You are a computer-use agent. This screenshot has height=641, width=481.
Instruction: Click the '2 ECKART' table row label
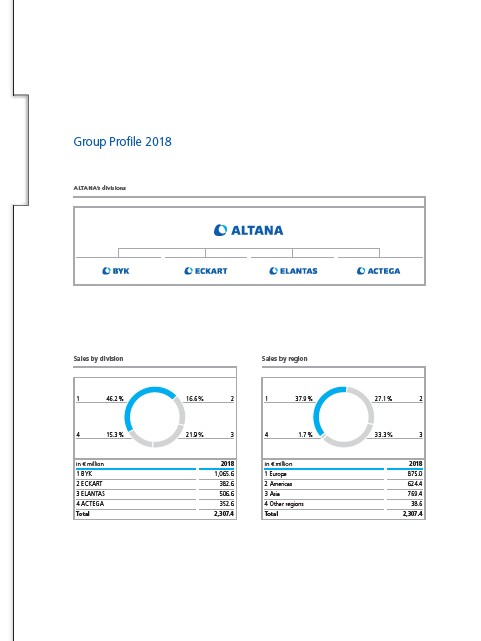tap(89, 484)
